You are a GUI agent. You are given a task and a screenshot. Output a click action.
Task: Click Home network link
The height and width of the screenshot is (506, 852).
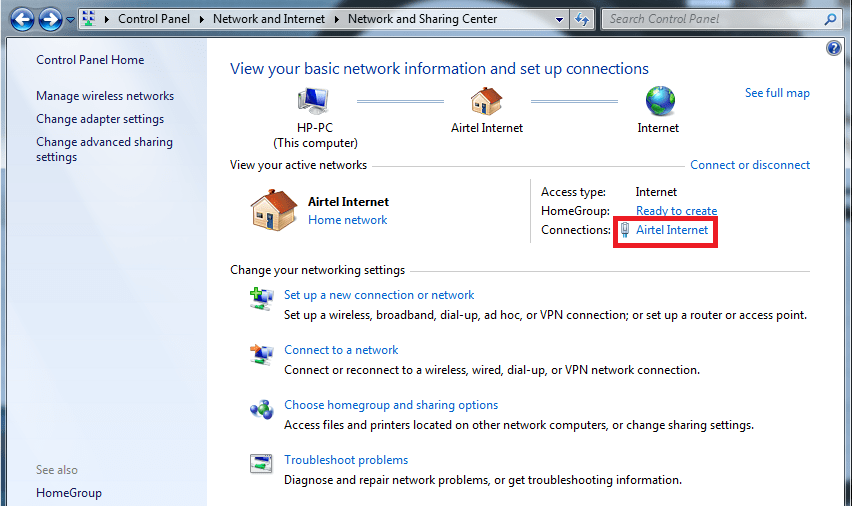coord(348,220)
